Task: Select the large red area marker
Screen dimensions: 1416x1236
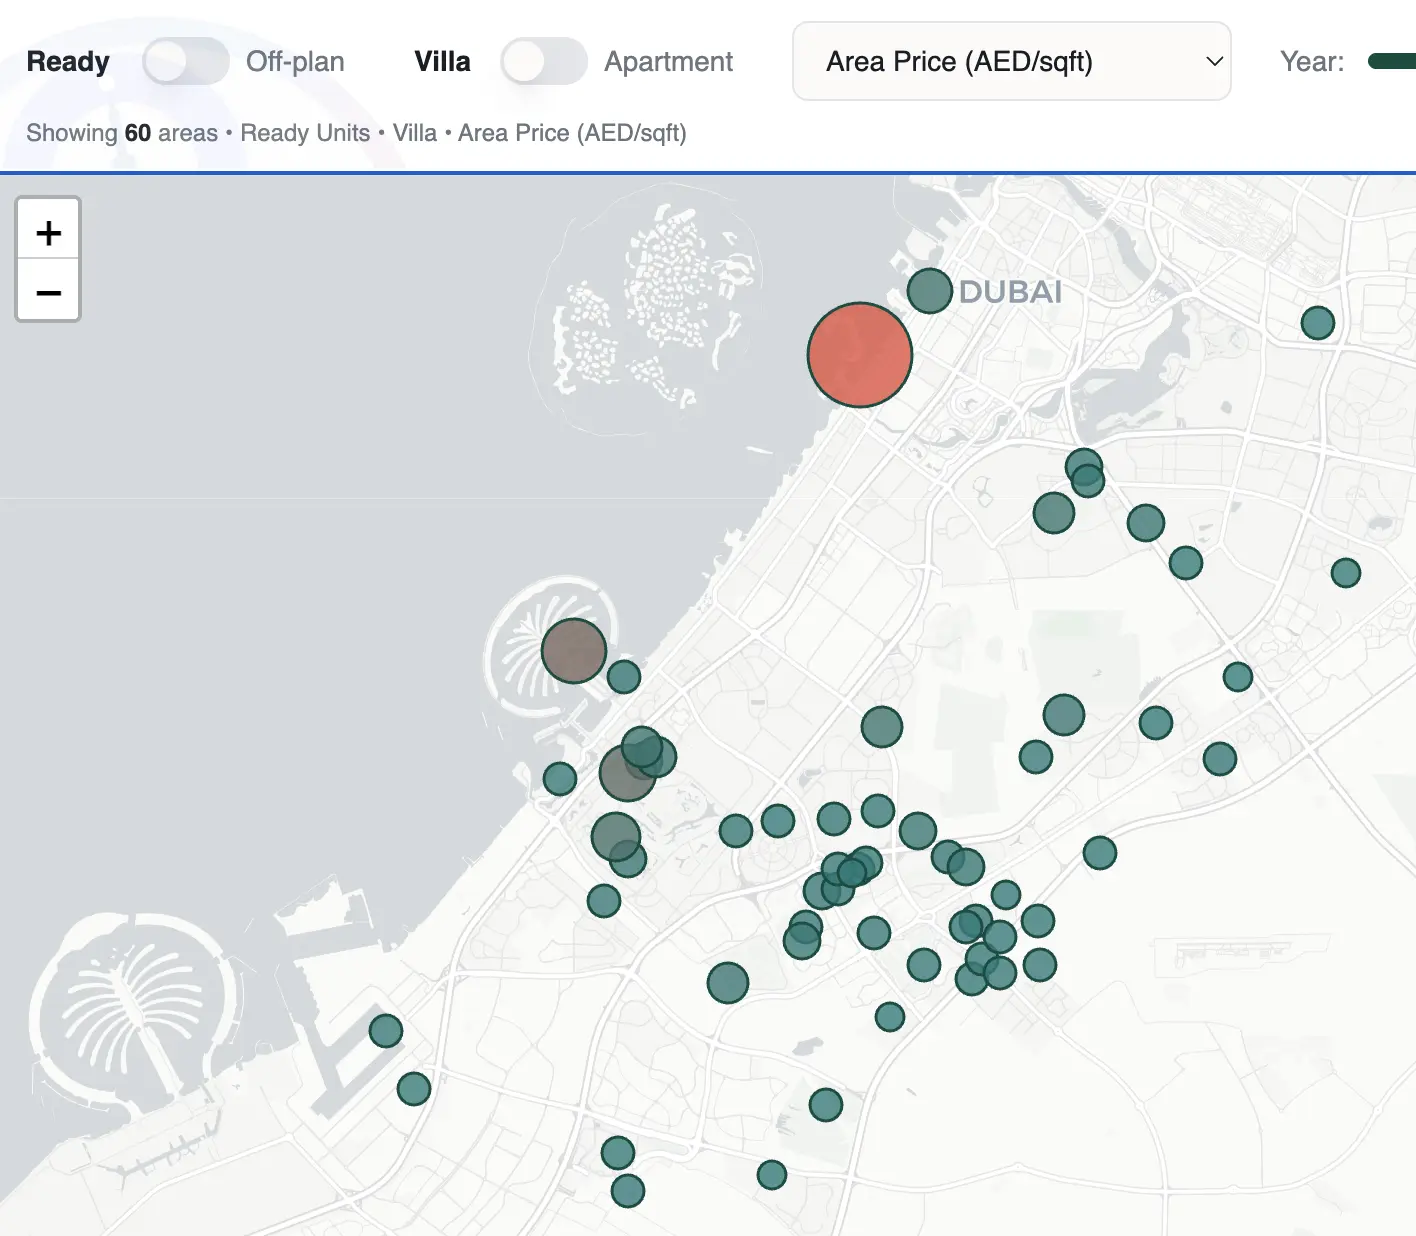Action: pos(859,355)
